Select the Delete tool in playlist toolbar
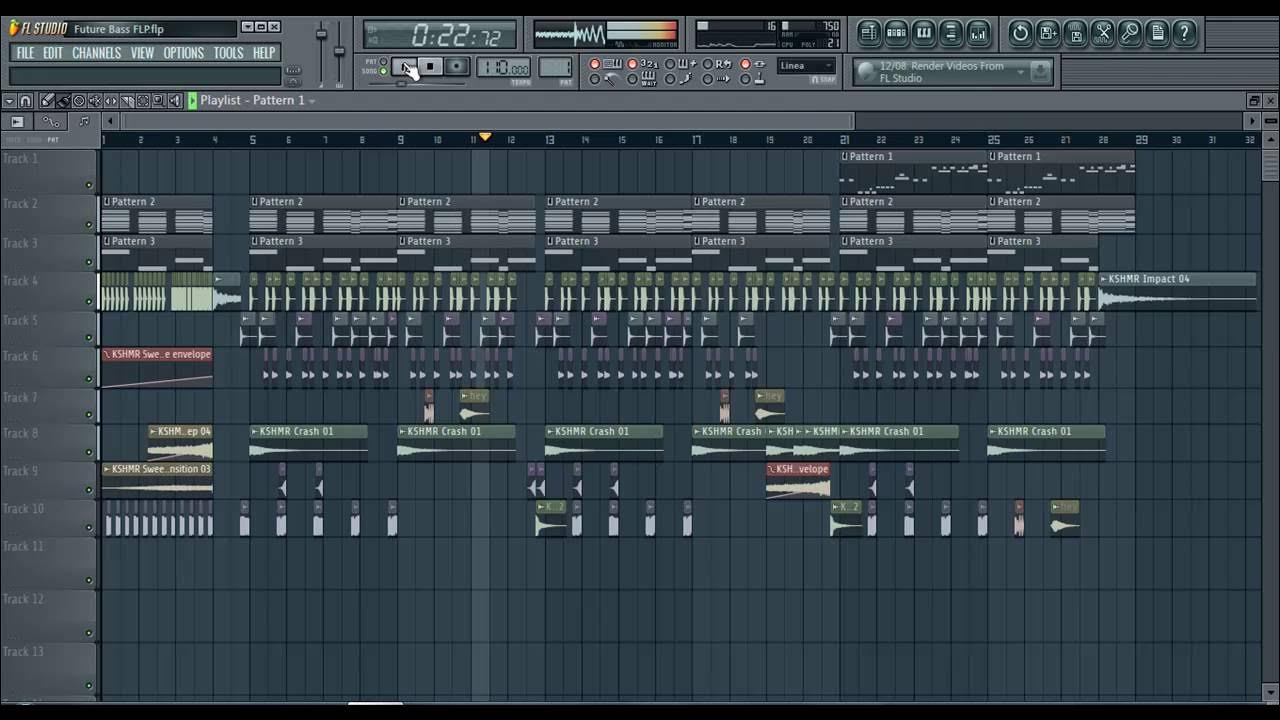 coord(79,101)
